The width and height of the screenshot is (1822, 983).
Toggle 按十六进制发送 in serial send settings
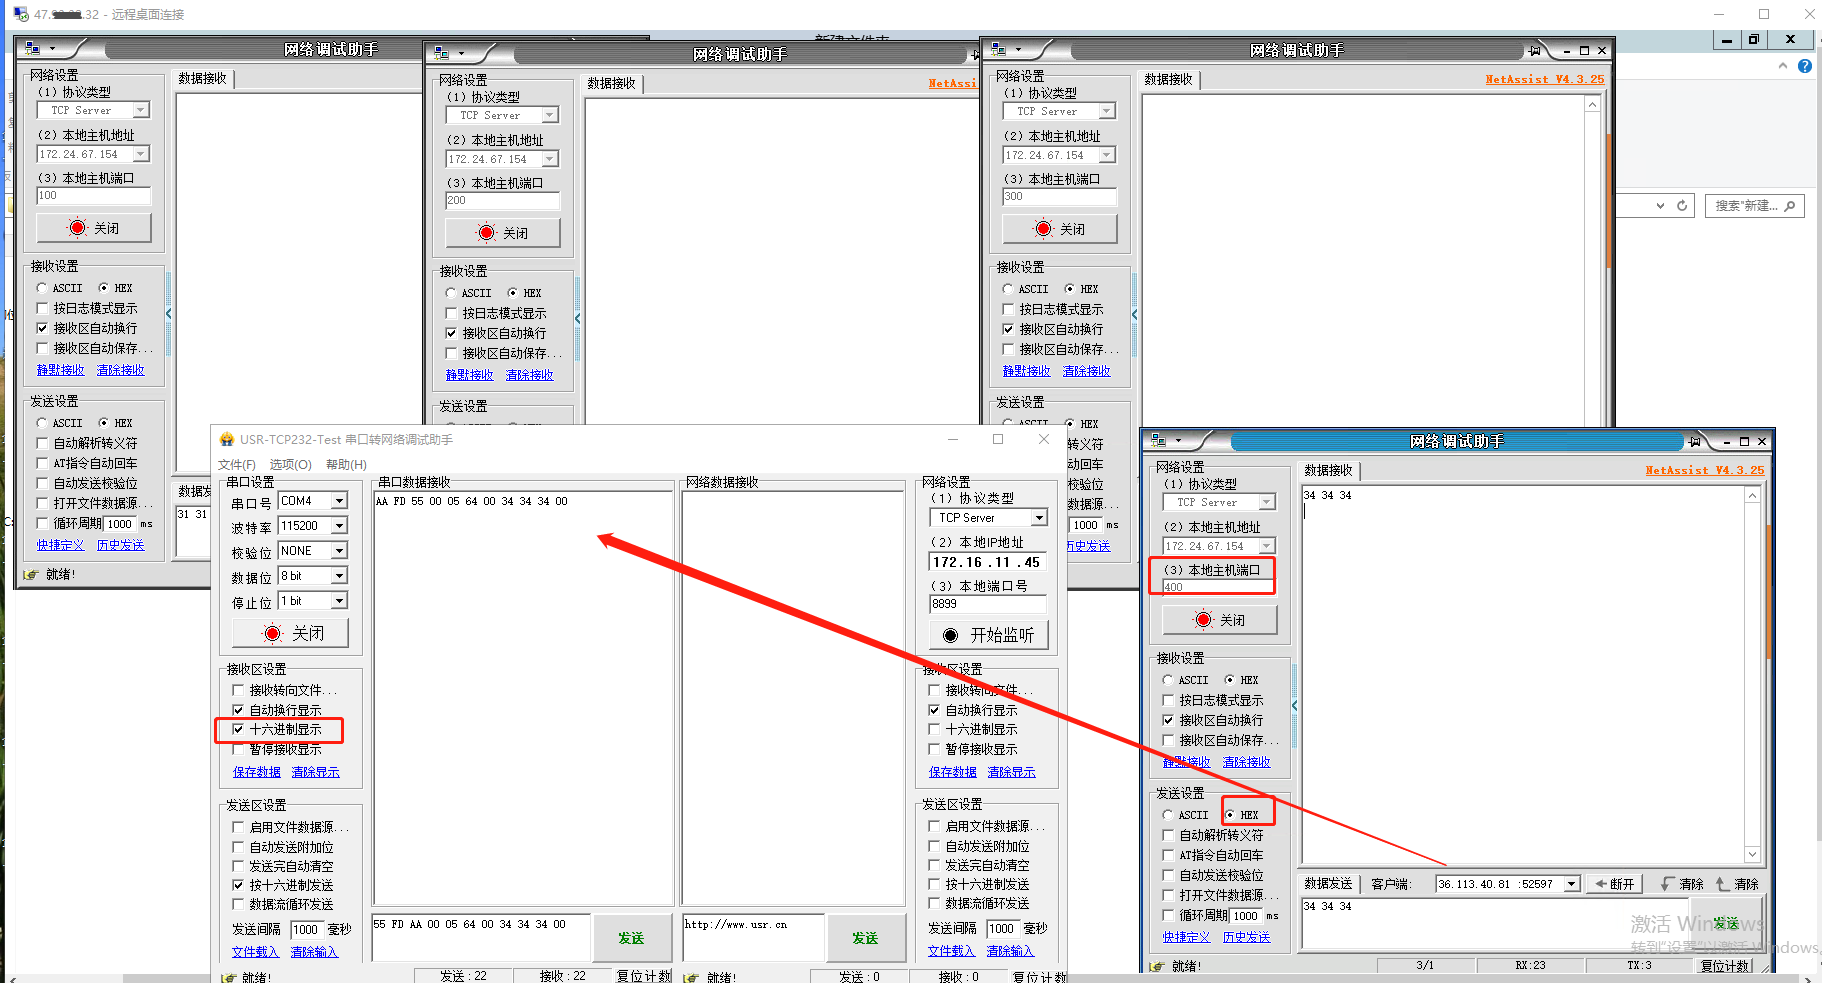pyautogui.click(x=238, y=885)
